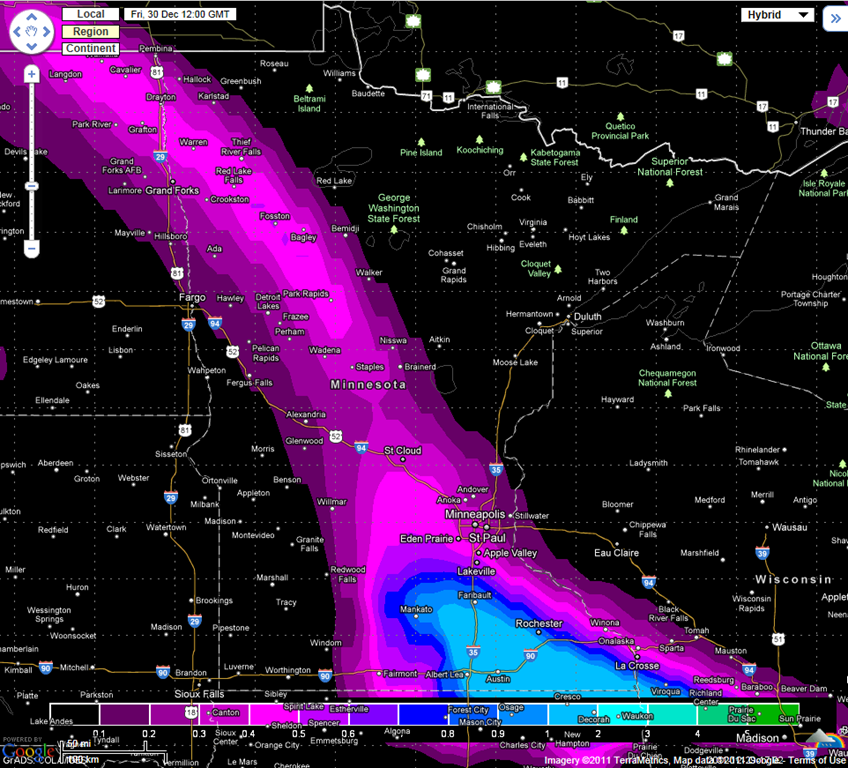This screenshot has width=848, height=768.
Task: Pan the map east with right arrow
Action: tap(46, 31)
